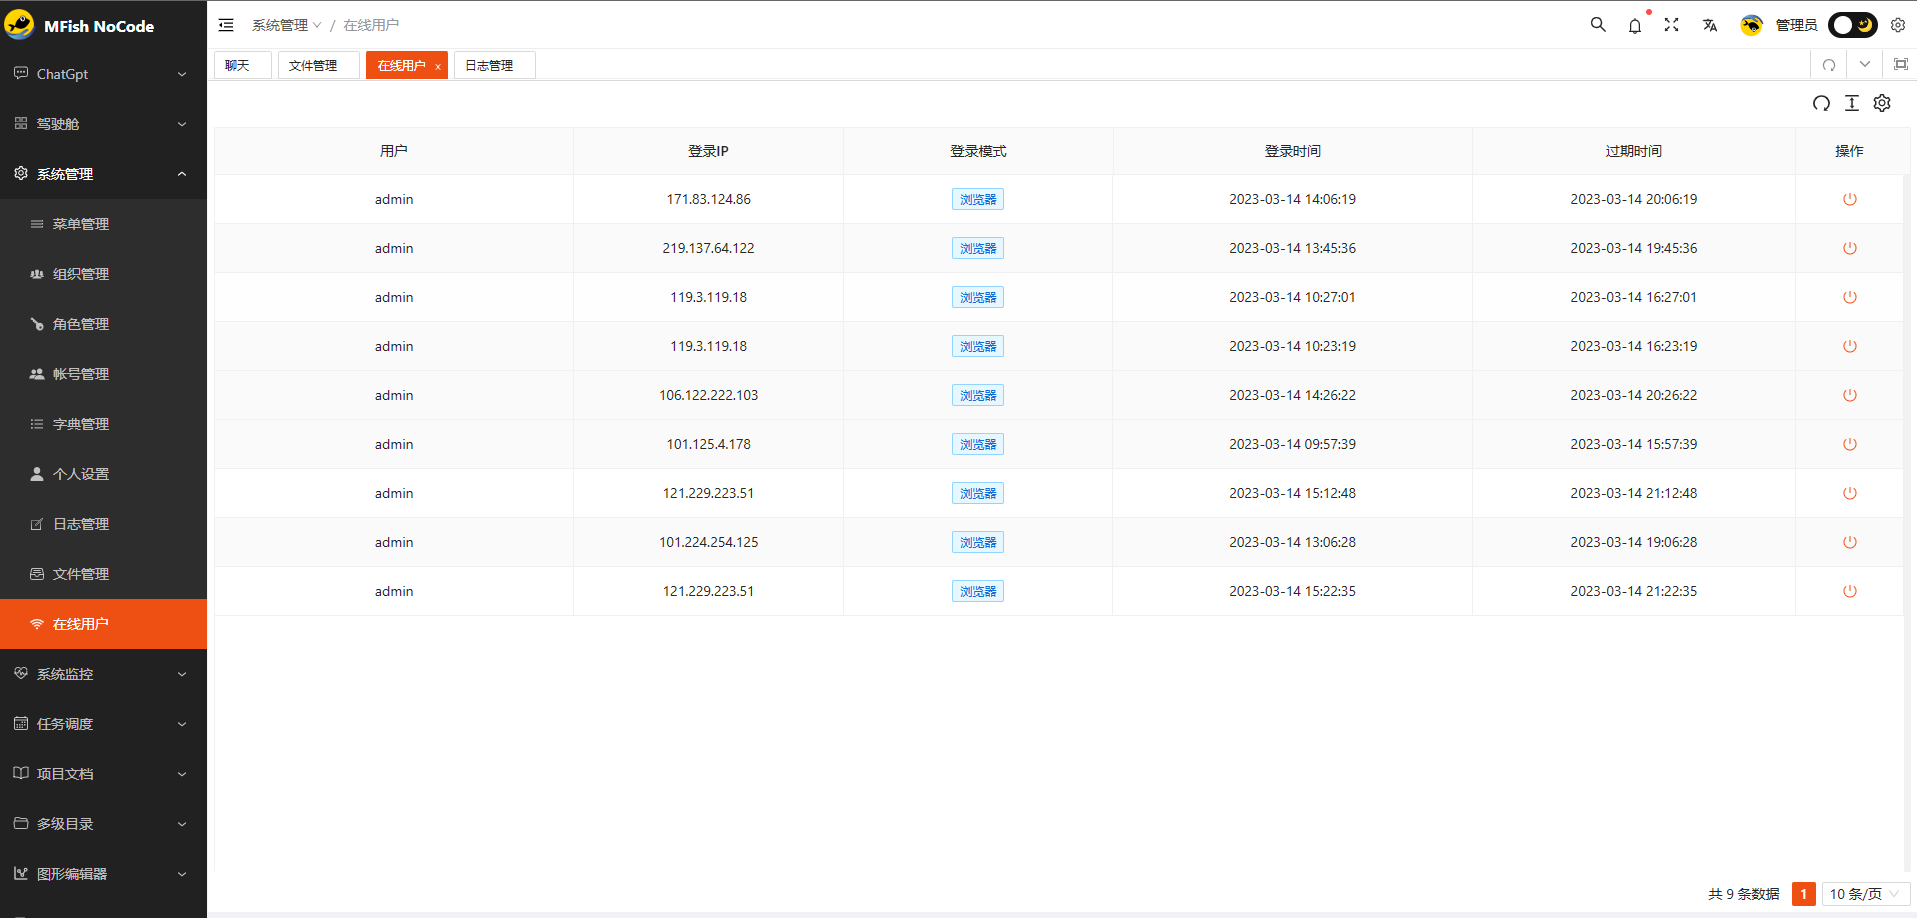1917x918 pixels.
Task: Open the tab options dropdown chevron
Action: pos(1865,65)
